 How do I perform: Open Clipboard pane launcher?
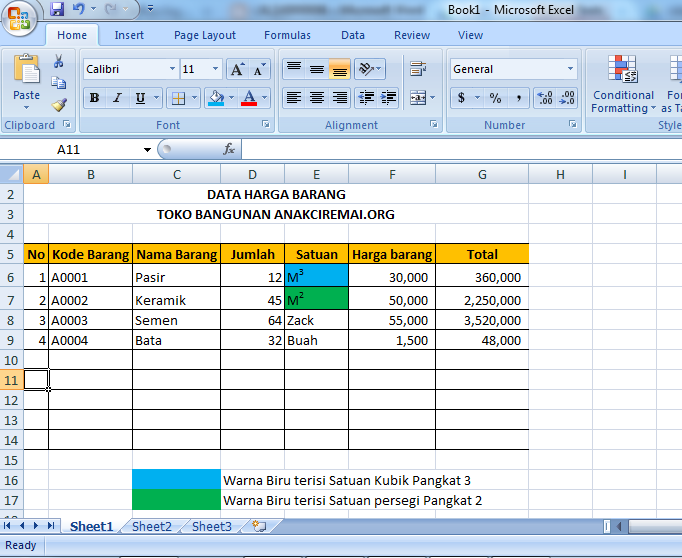pos(67,124)
